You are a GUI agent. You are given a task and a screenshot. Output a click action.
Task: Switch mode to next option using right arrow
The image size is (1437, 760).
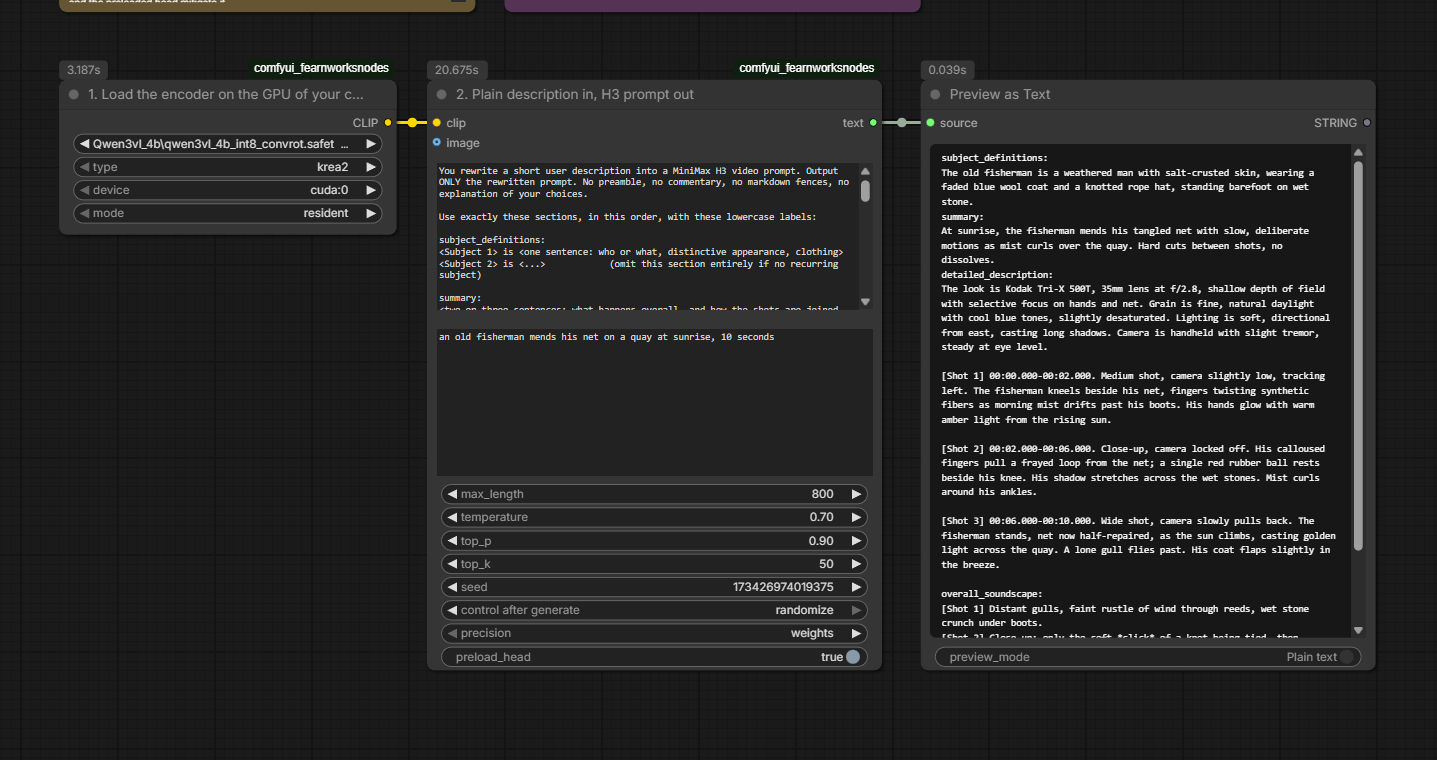(371, 213)
